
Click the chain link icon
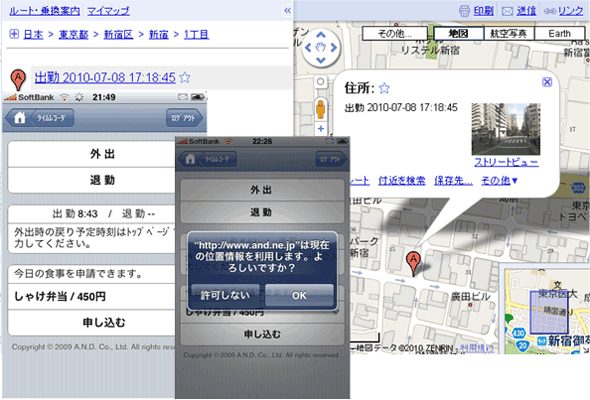(x=550, y=11)
